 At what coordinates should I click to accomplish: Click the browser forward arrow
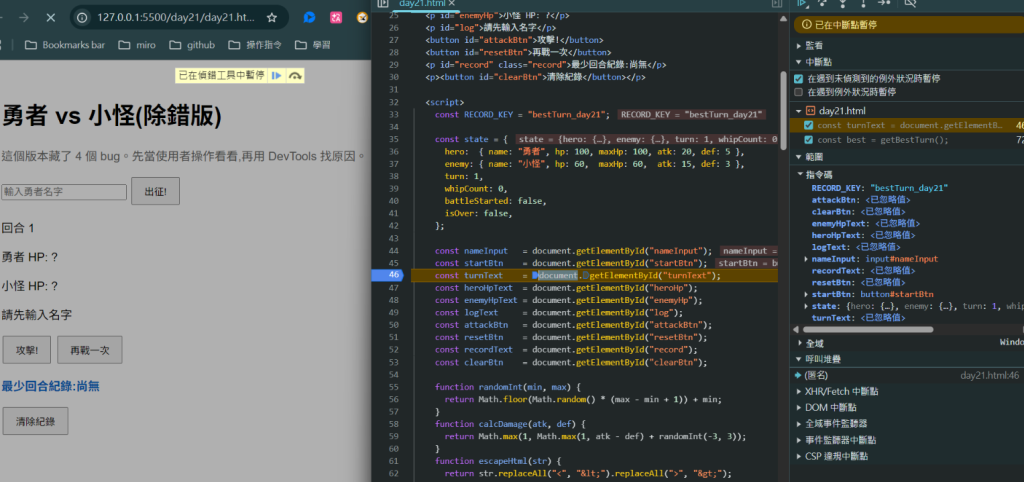[24, 18]
